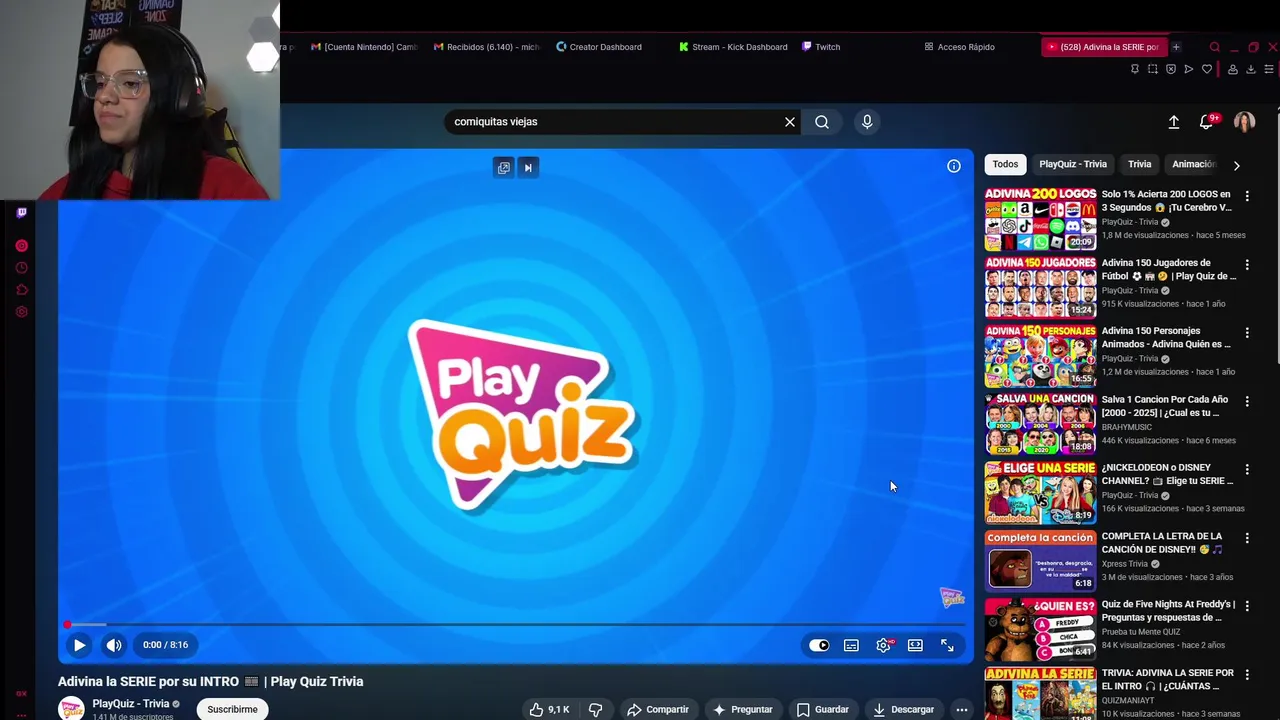Play the YouTube video
The width and height of the screenshot is (1280, 720).
(x=79, y=645)
